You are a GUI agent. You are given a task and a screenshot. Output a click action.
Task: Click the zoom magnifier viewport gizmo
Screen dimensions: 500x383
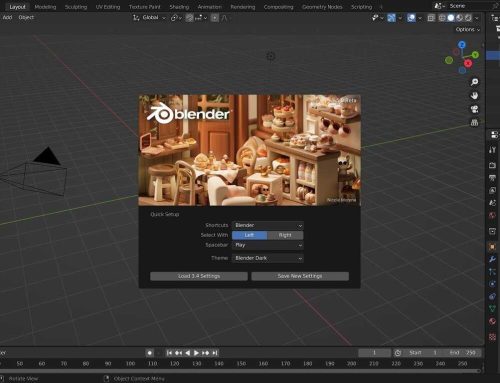pos(474,82)
